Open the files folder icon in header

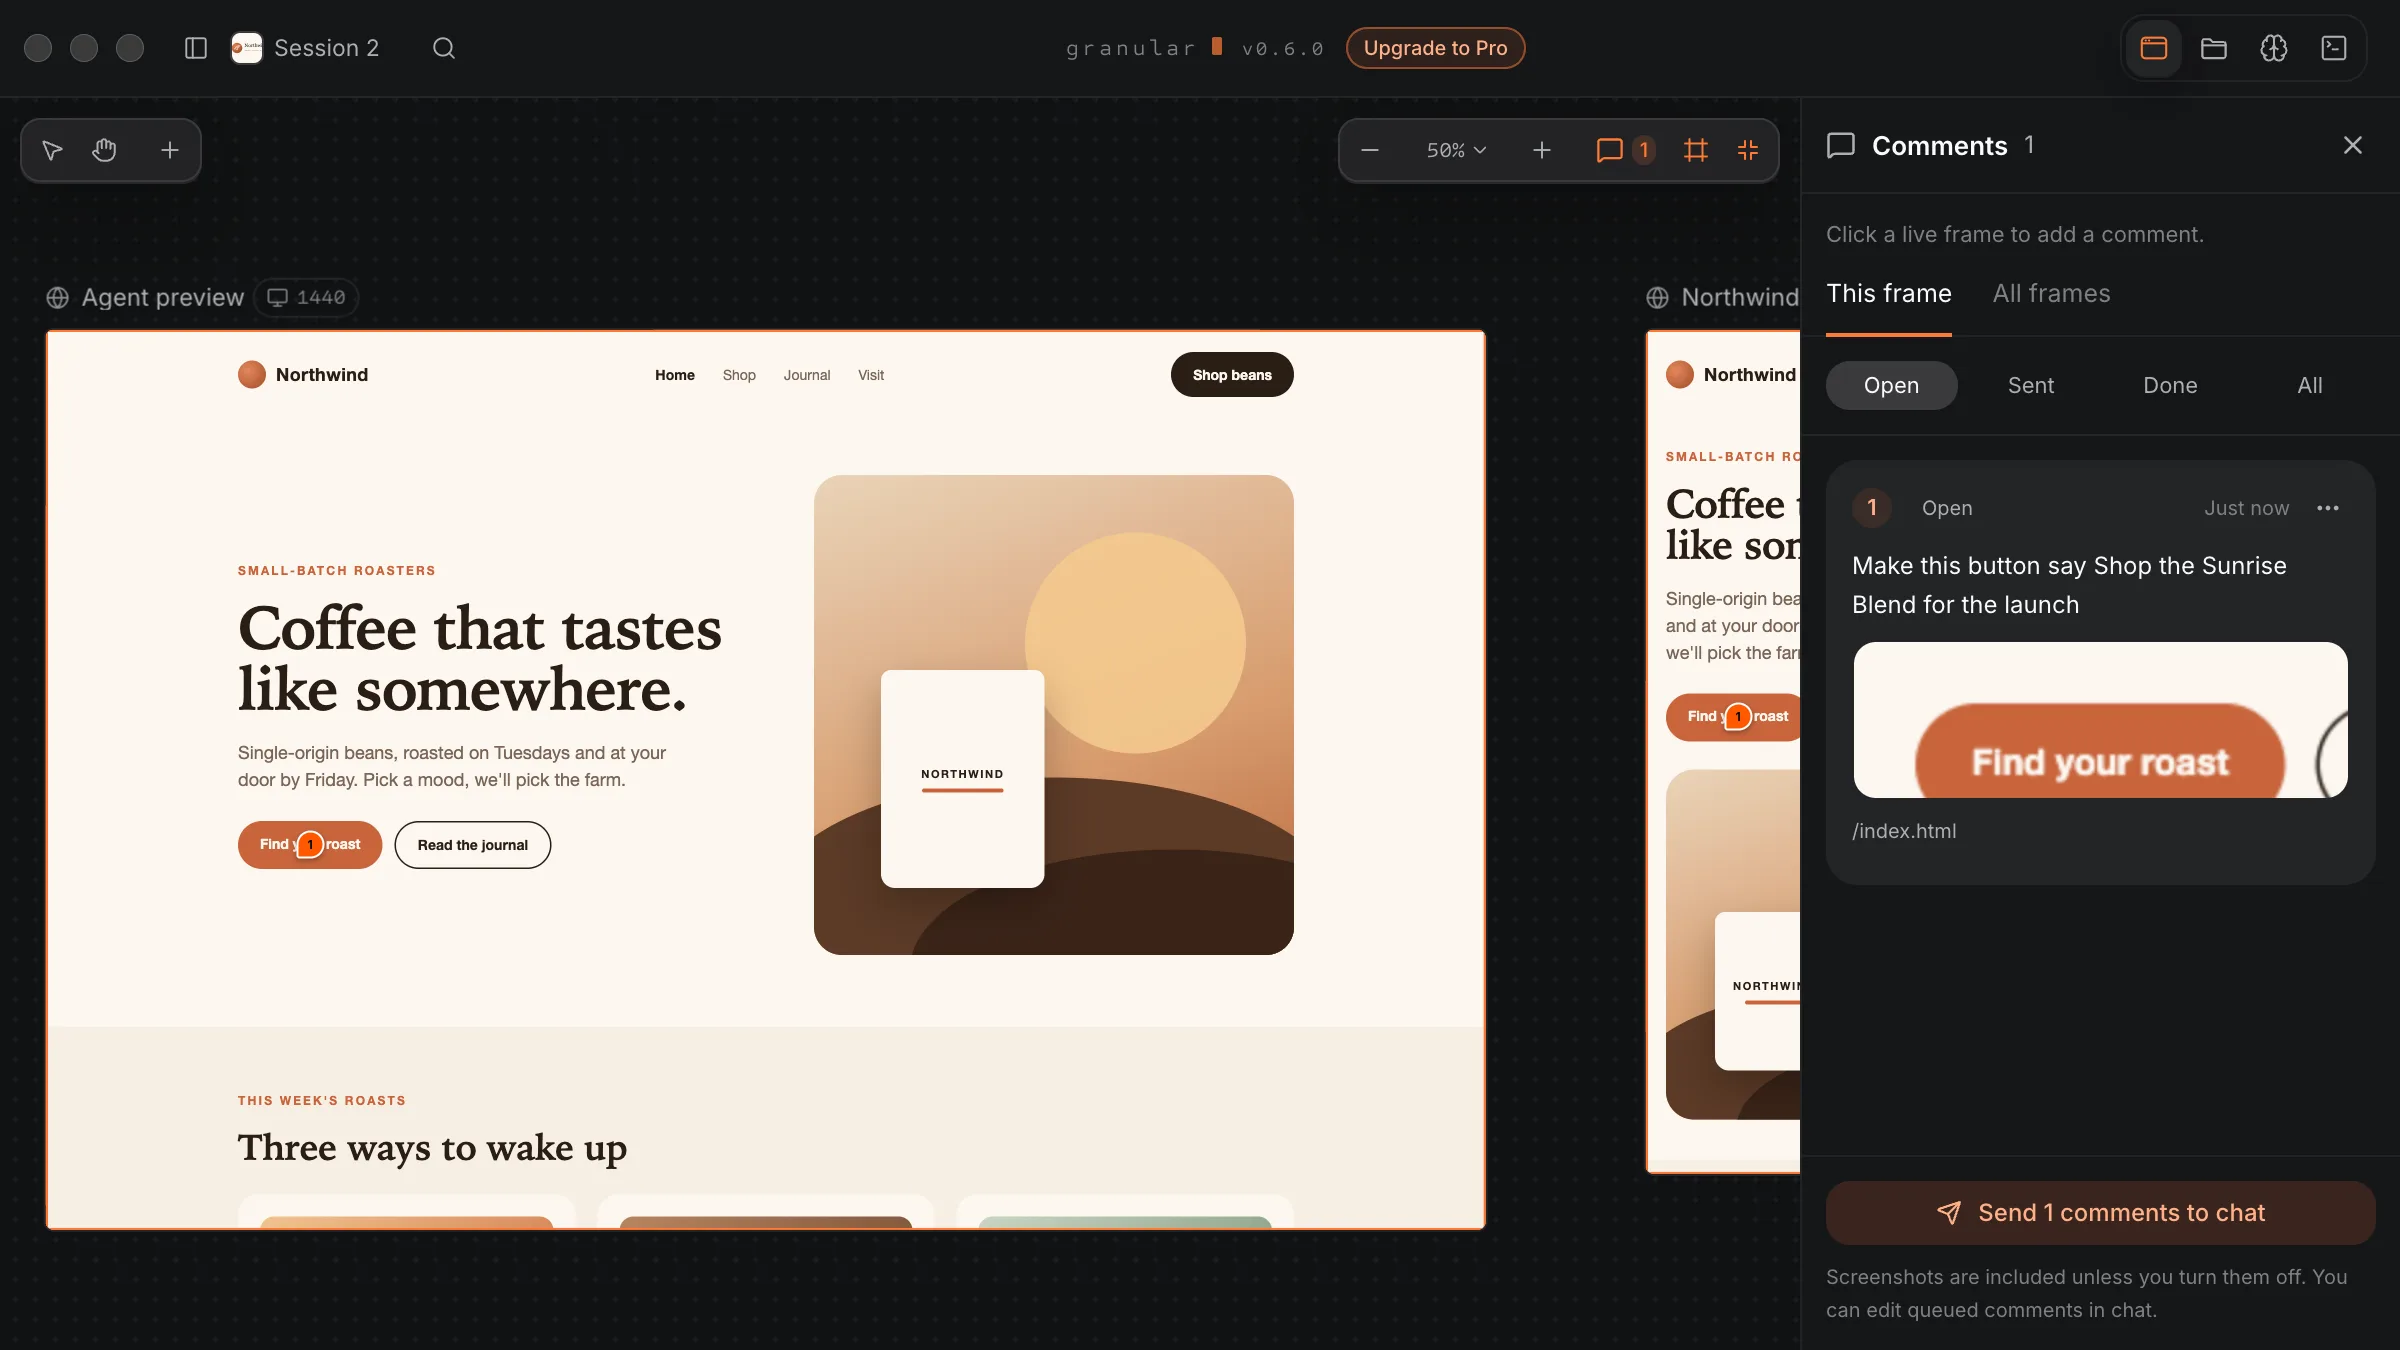2214,48
